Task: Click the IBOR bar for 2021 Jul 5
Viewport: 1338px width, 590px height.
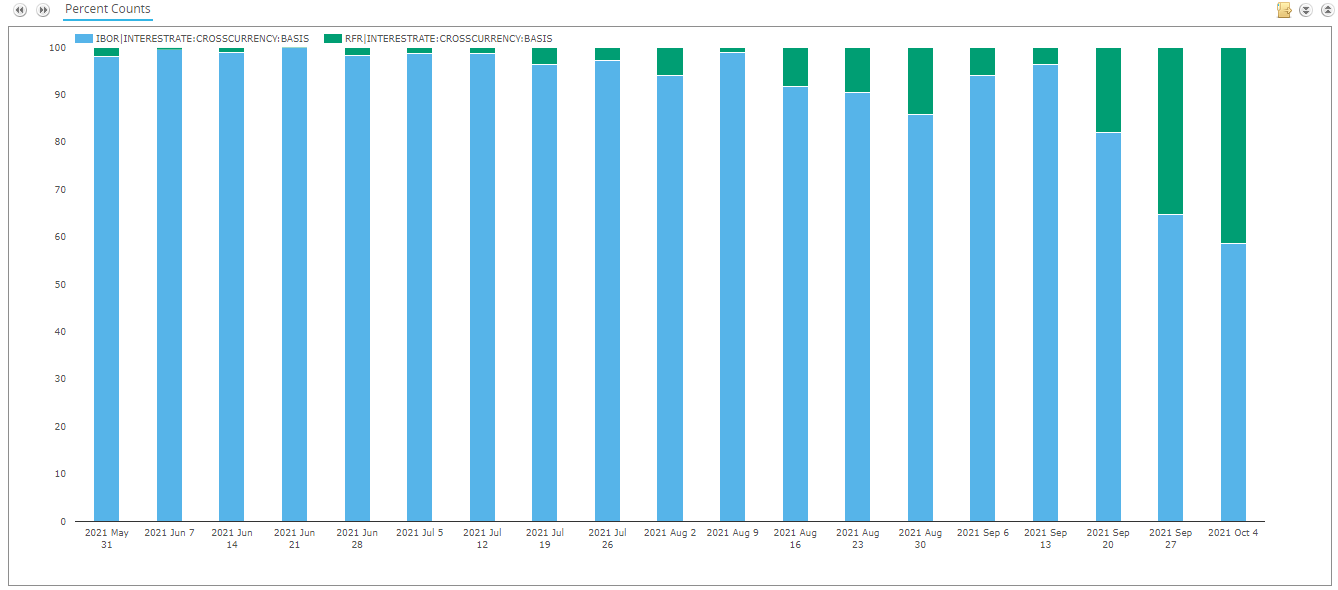Action: 419,287
